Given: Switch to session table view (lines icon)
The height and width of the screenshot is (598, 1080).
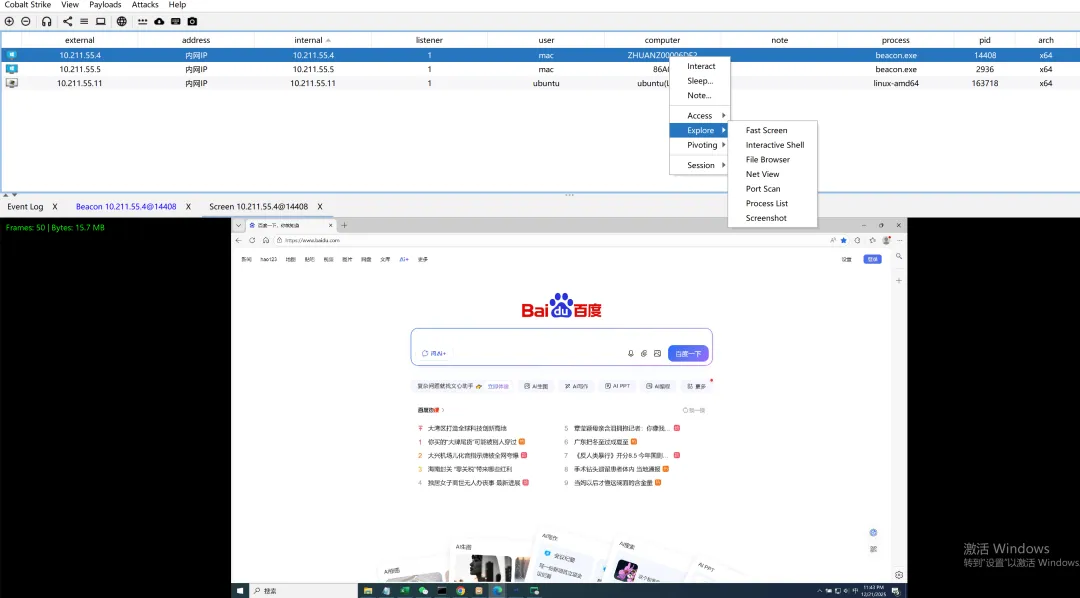Looking at the screenshot, I should pyautogui.click(x=83, y=21).
